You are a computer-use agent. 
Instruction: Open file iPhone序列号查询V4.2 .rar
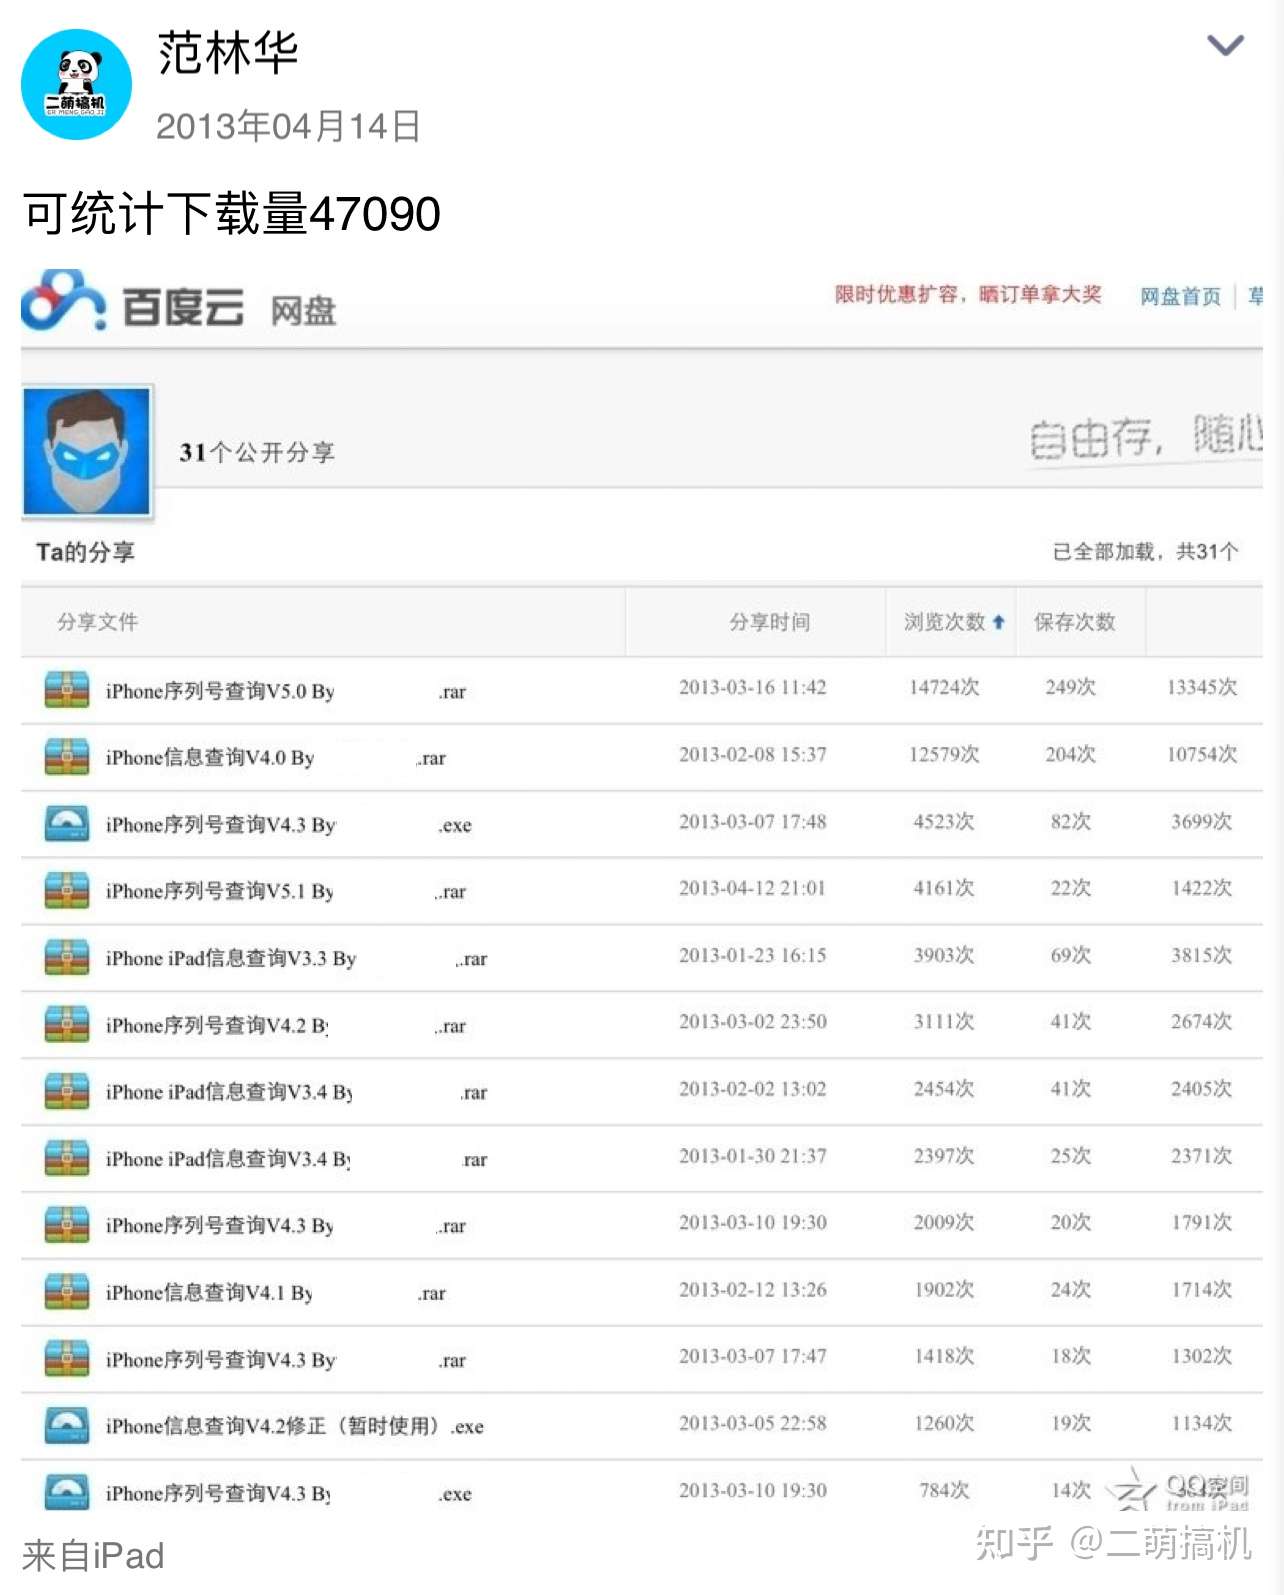[286, 1025]
